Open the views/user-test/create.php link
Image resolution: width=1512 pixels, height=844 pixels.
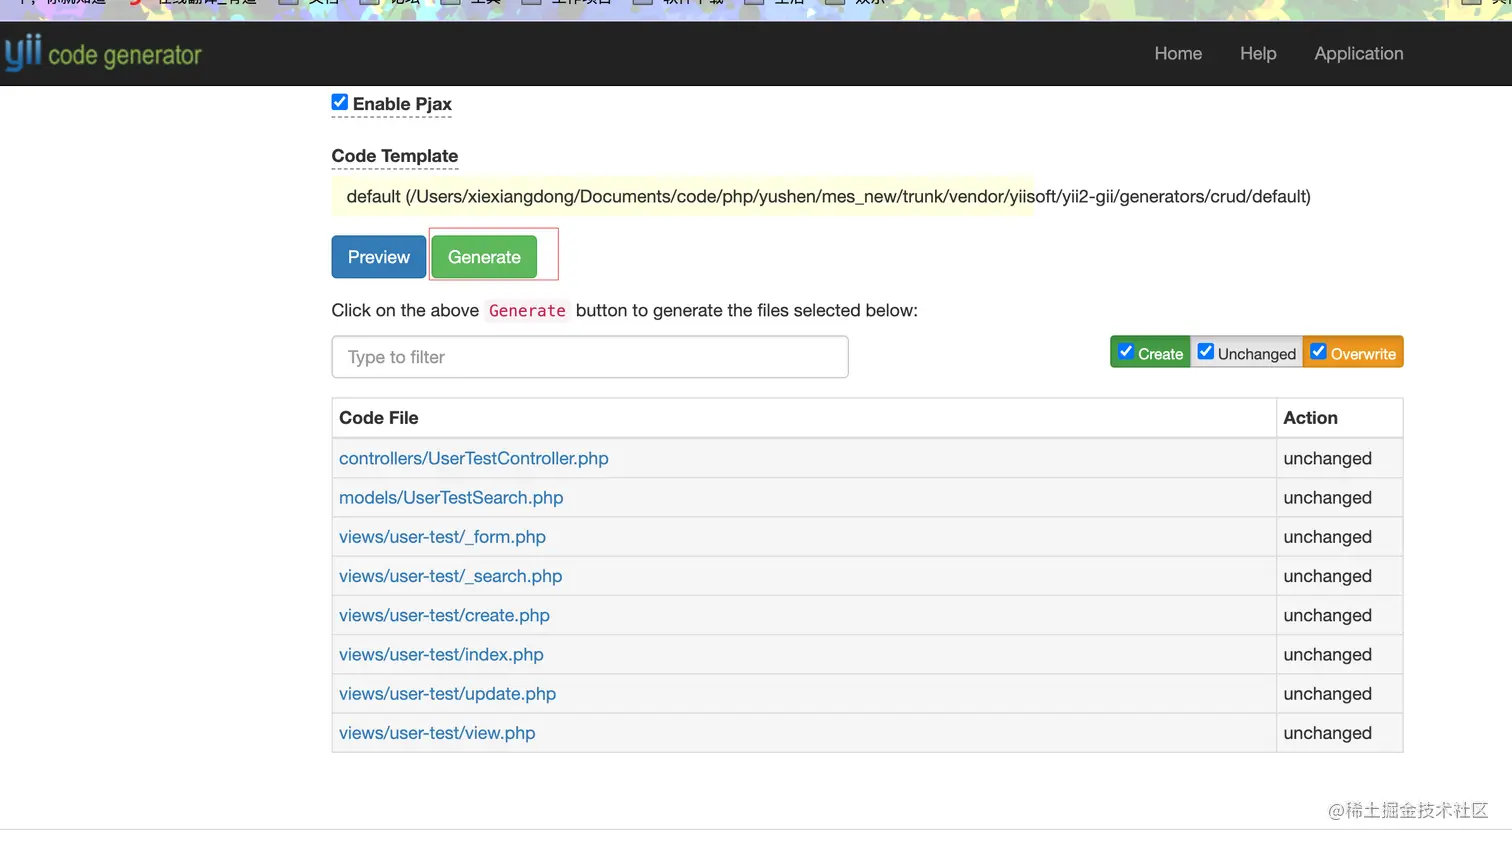(x=444, y=615)
